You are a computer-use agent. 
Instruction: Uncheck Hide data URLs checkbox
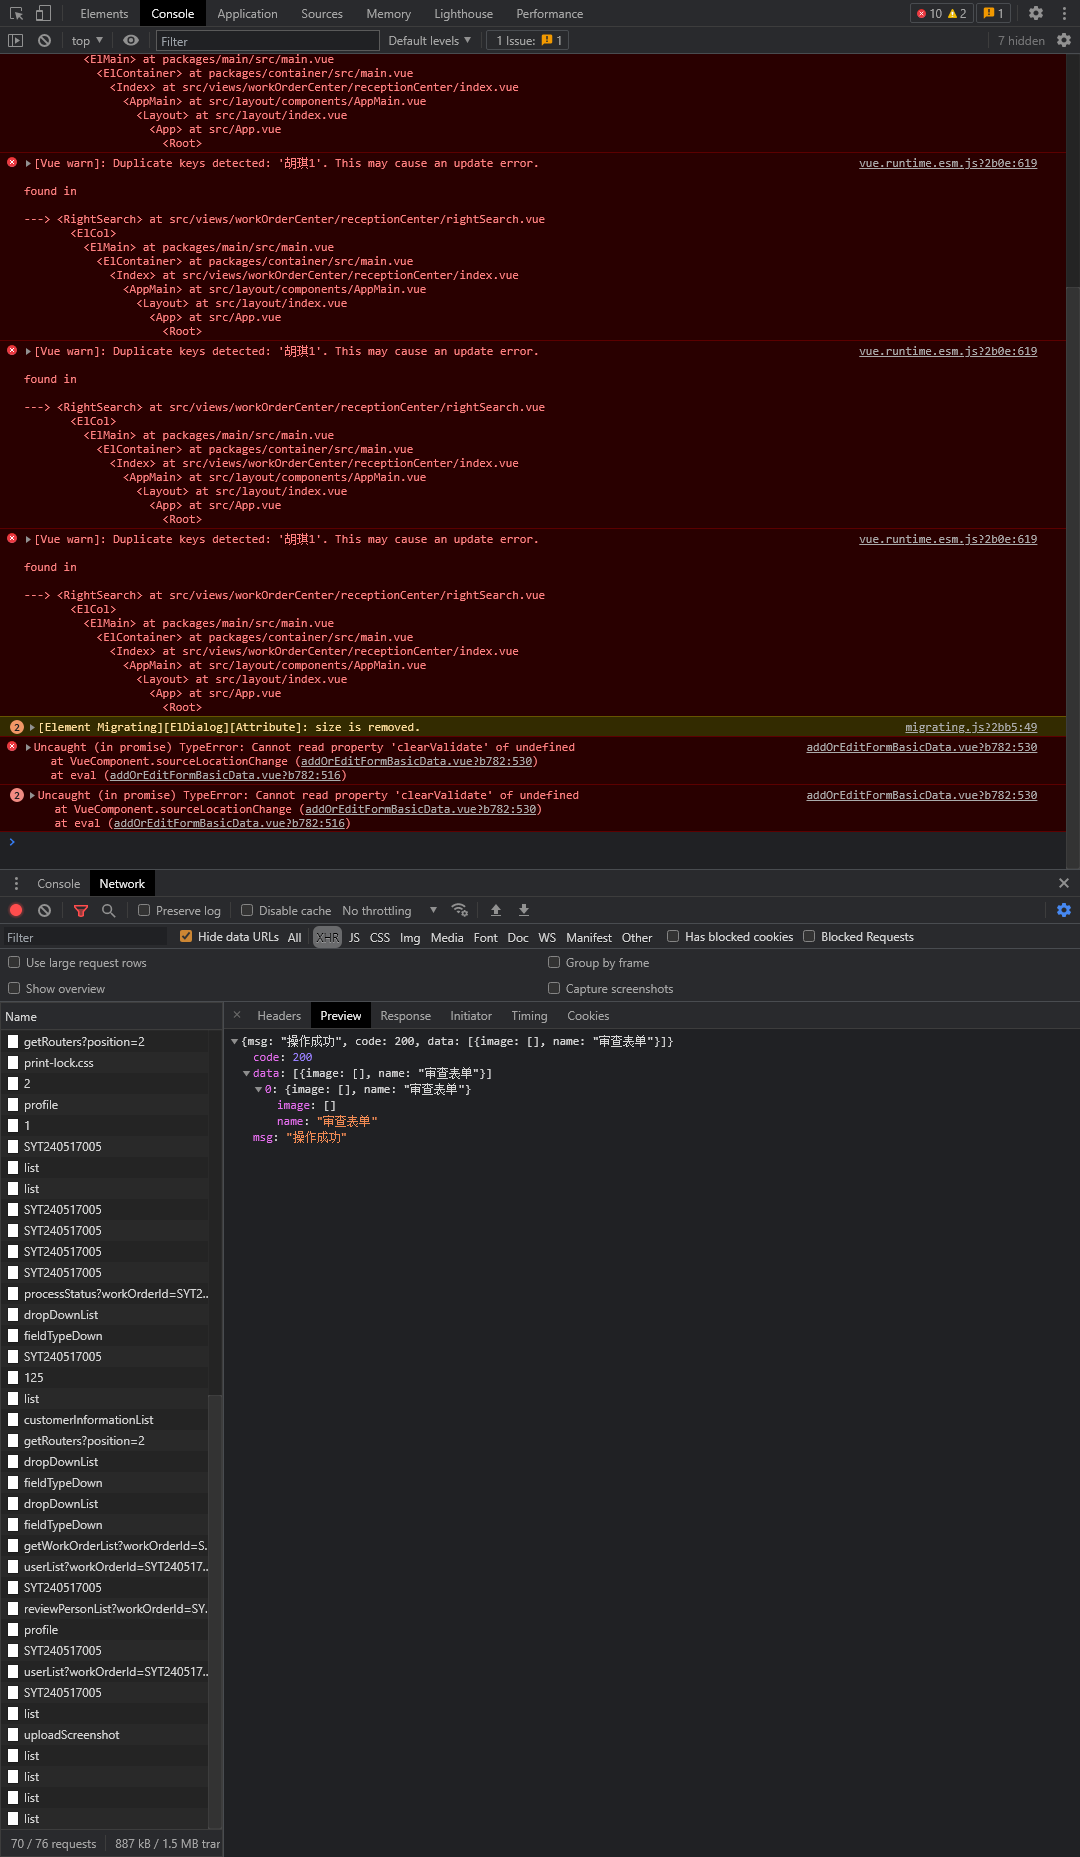click(186, 937)
